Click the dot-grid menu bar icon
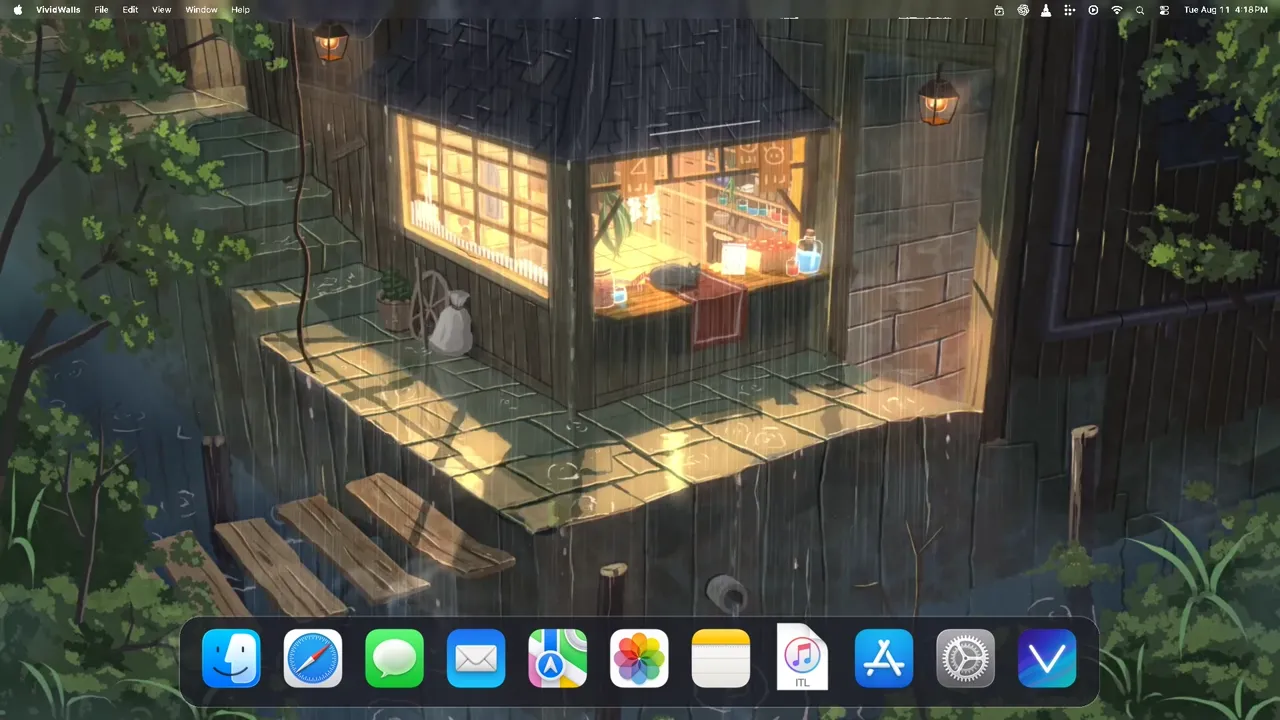Screen dimensions: 1280x720 click(1070, 10)
